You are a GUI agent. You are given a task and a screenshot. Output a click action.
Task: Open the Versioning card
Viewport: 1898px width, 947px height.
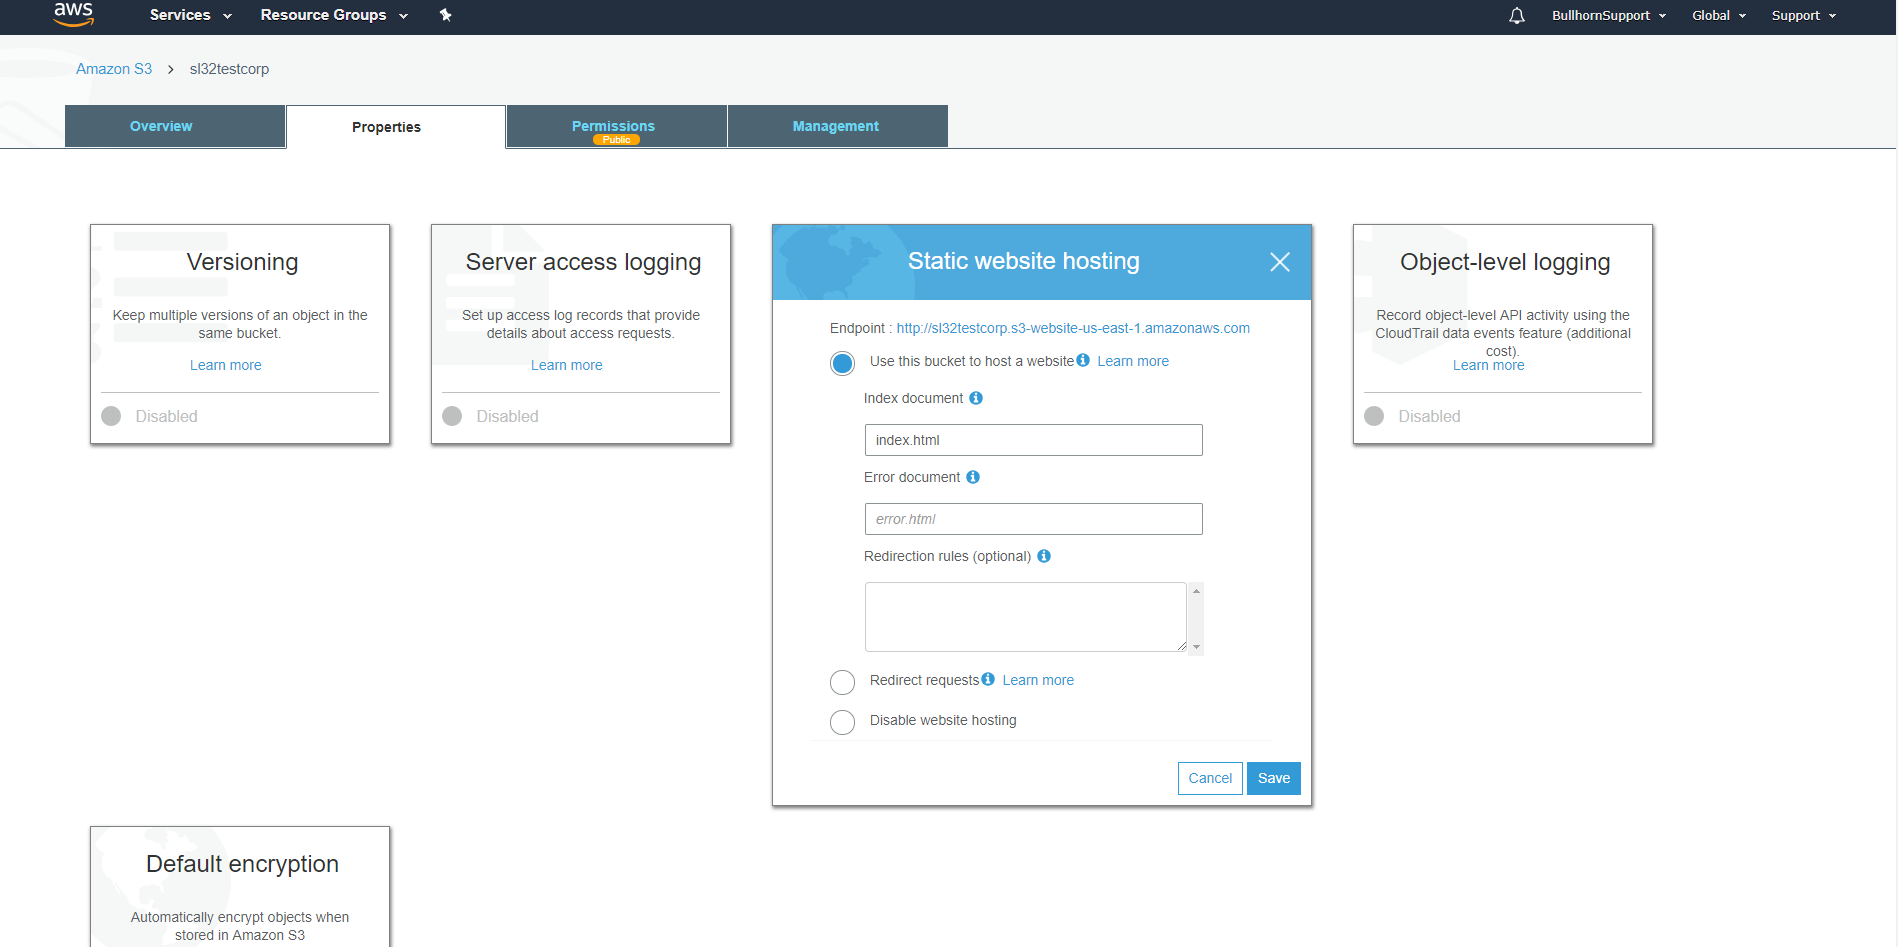pos(240,334)
